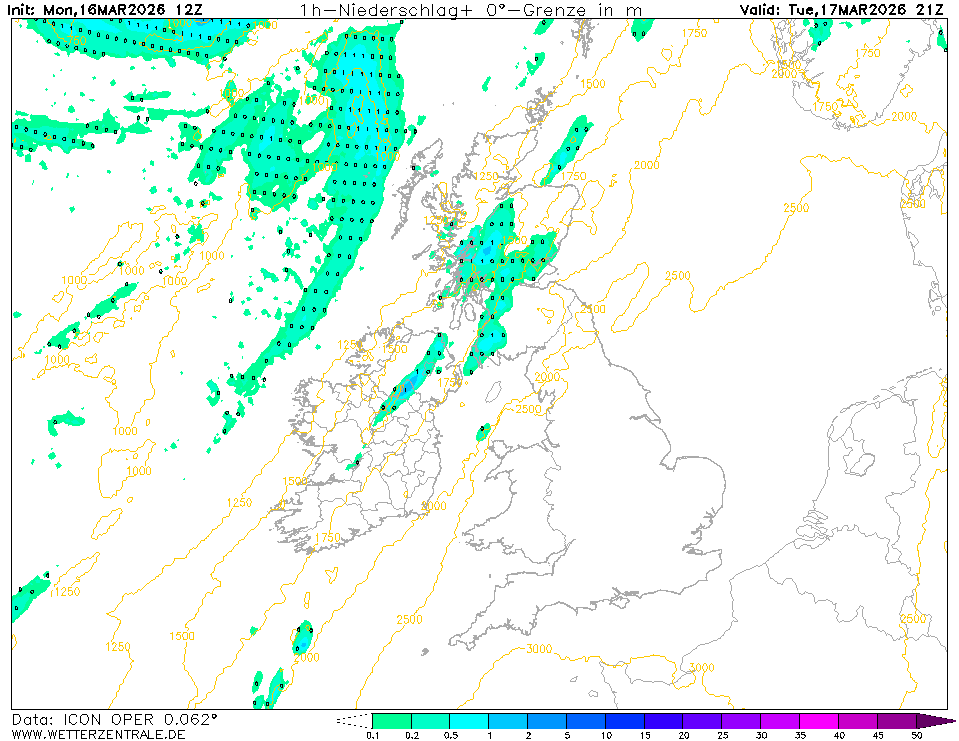The image size is (959, 741).
Task: Choose the violet 20–25 legend swatch
Action: tap(703, 720)
